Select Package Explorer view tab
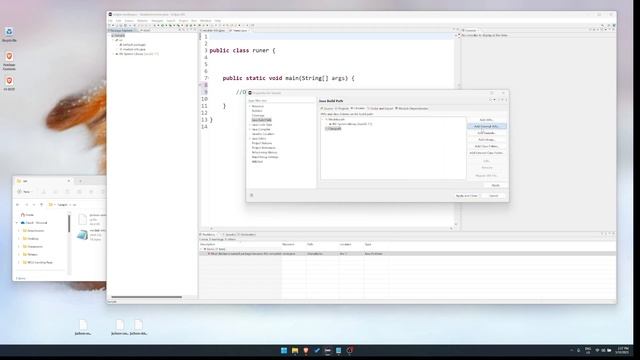Viewport: 640px width, 360px height. (122, 31)
